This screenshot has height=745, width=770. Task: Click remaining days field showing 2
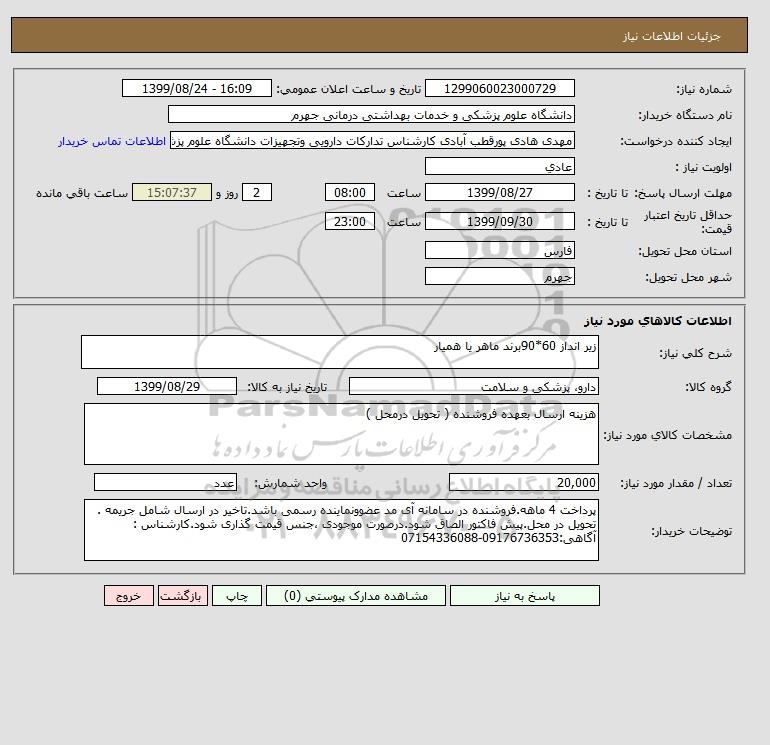pos(257,193)
